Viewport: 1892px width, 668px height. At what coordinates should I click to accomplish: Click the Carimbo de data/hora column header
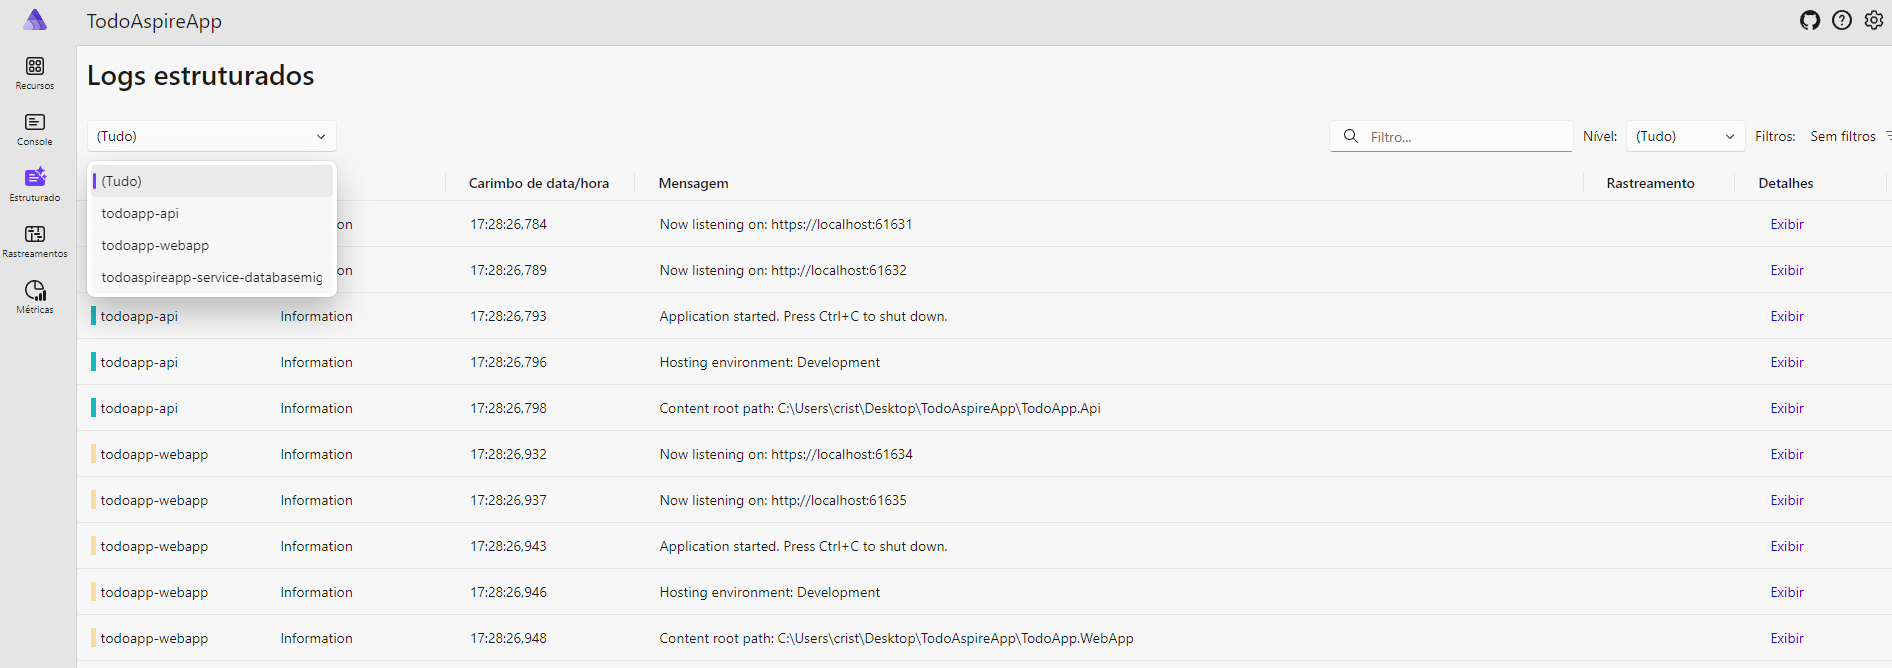click(538, 183)
